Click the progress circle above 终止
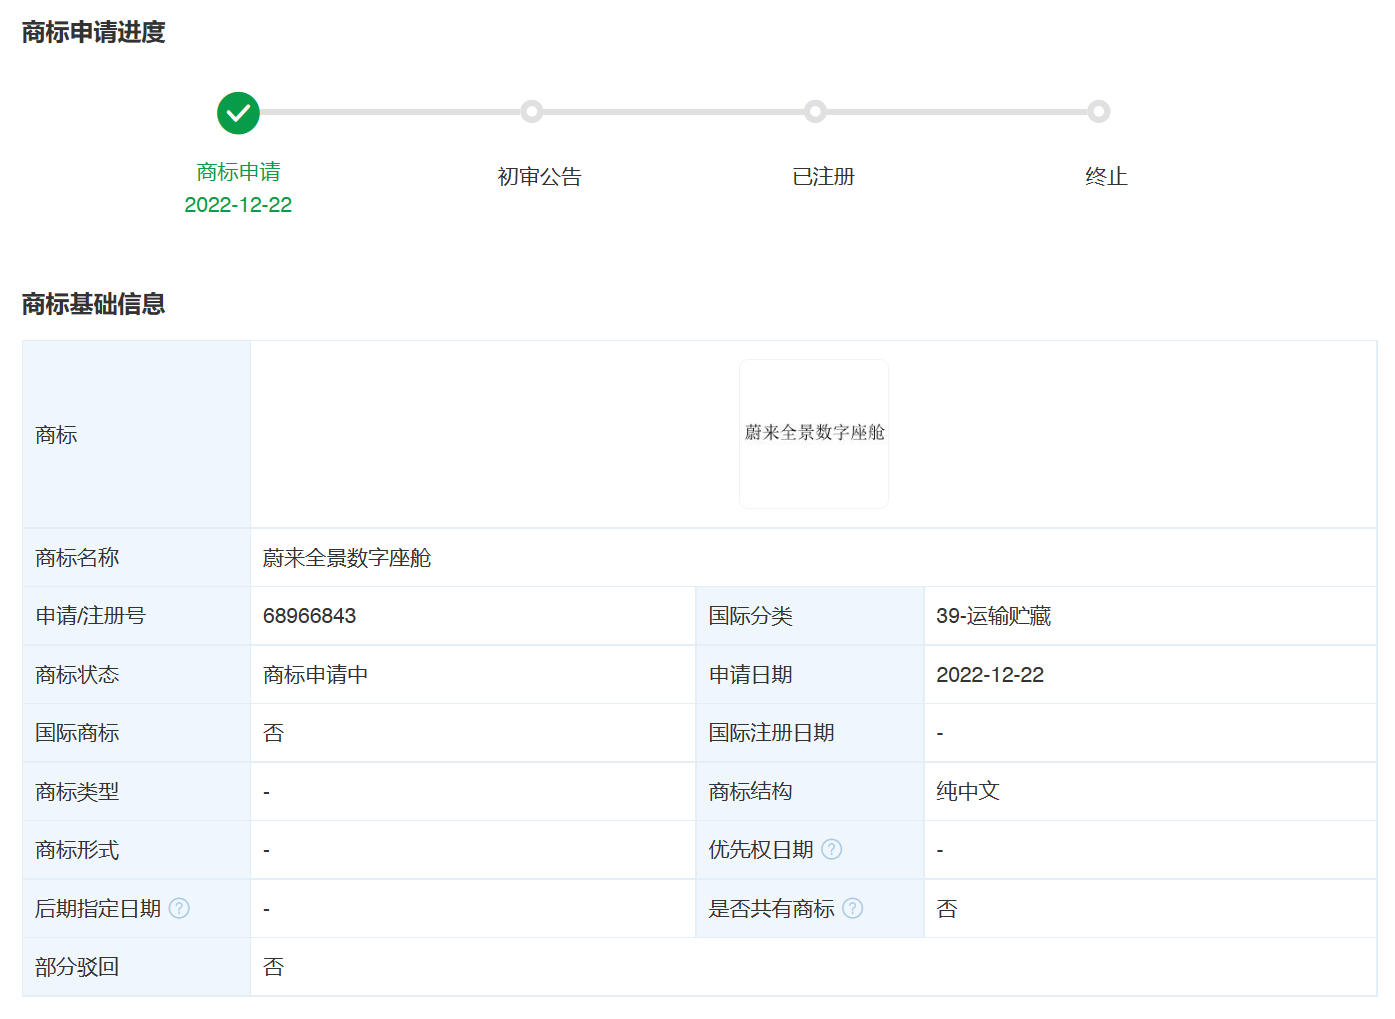The width and height of the screenshot is (1395, 1019). coord(1099,111)
